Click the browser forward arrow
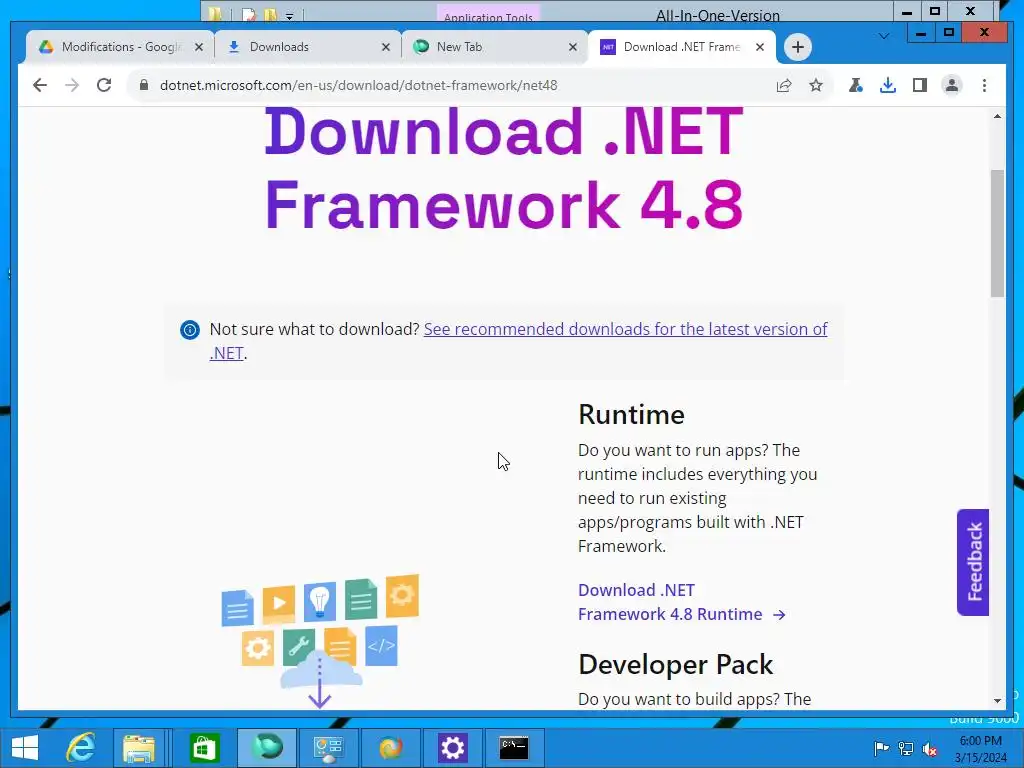The image size is (1024, 768). point(72,85)
